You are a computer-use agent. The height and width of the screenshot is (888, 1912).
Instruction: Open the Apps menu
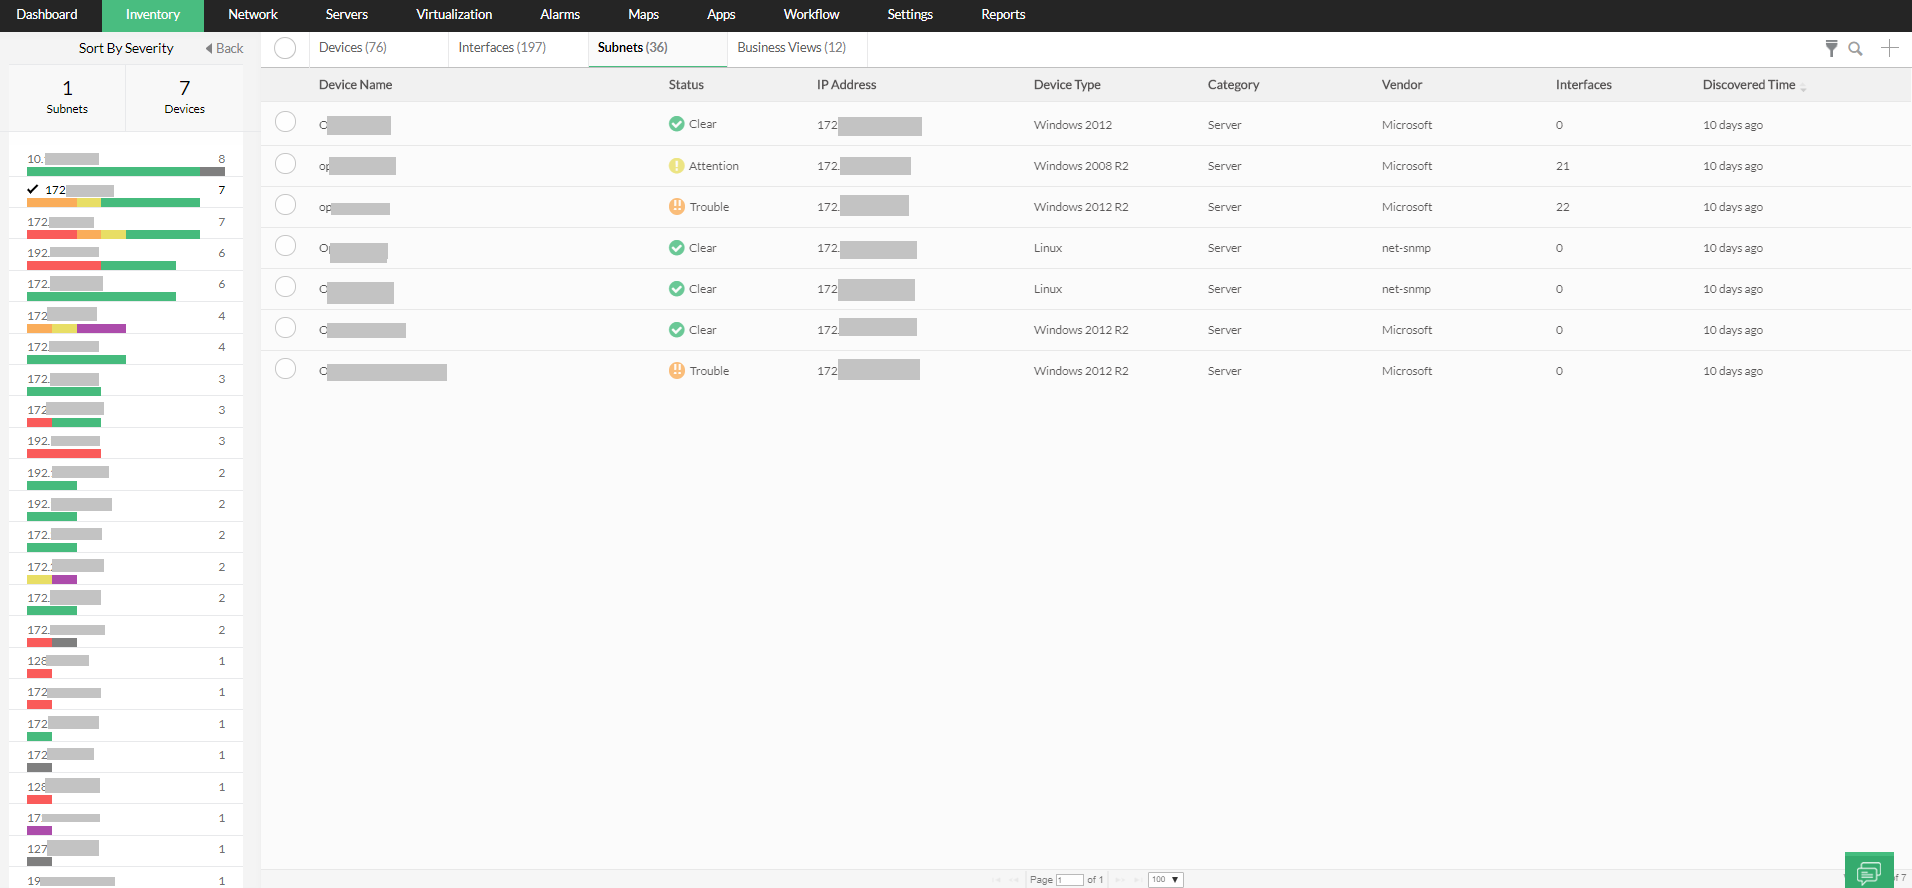click(x=721, y=15)
